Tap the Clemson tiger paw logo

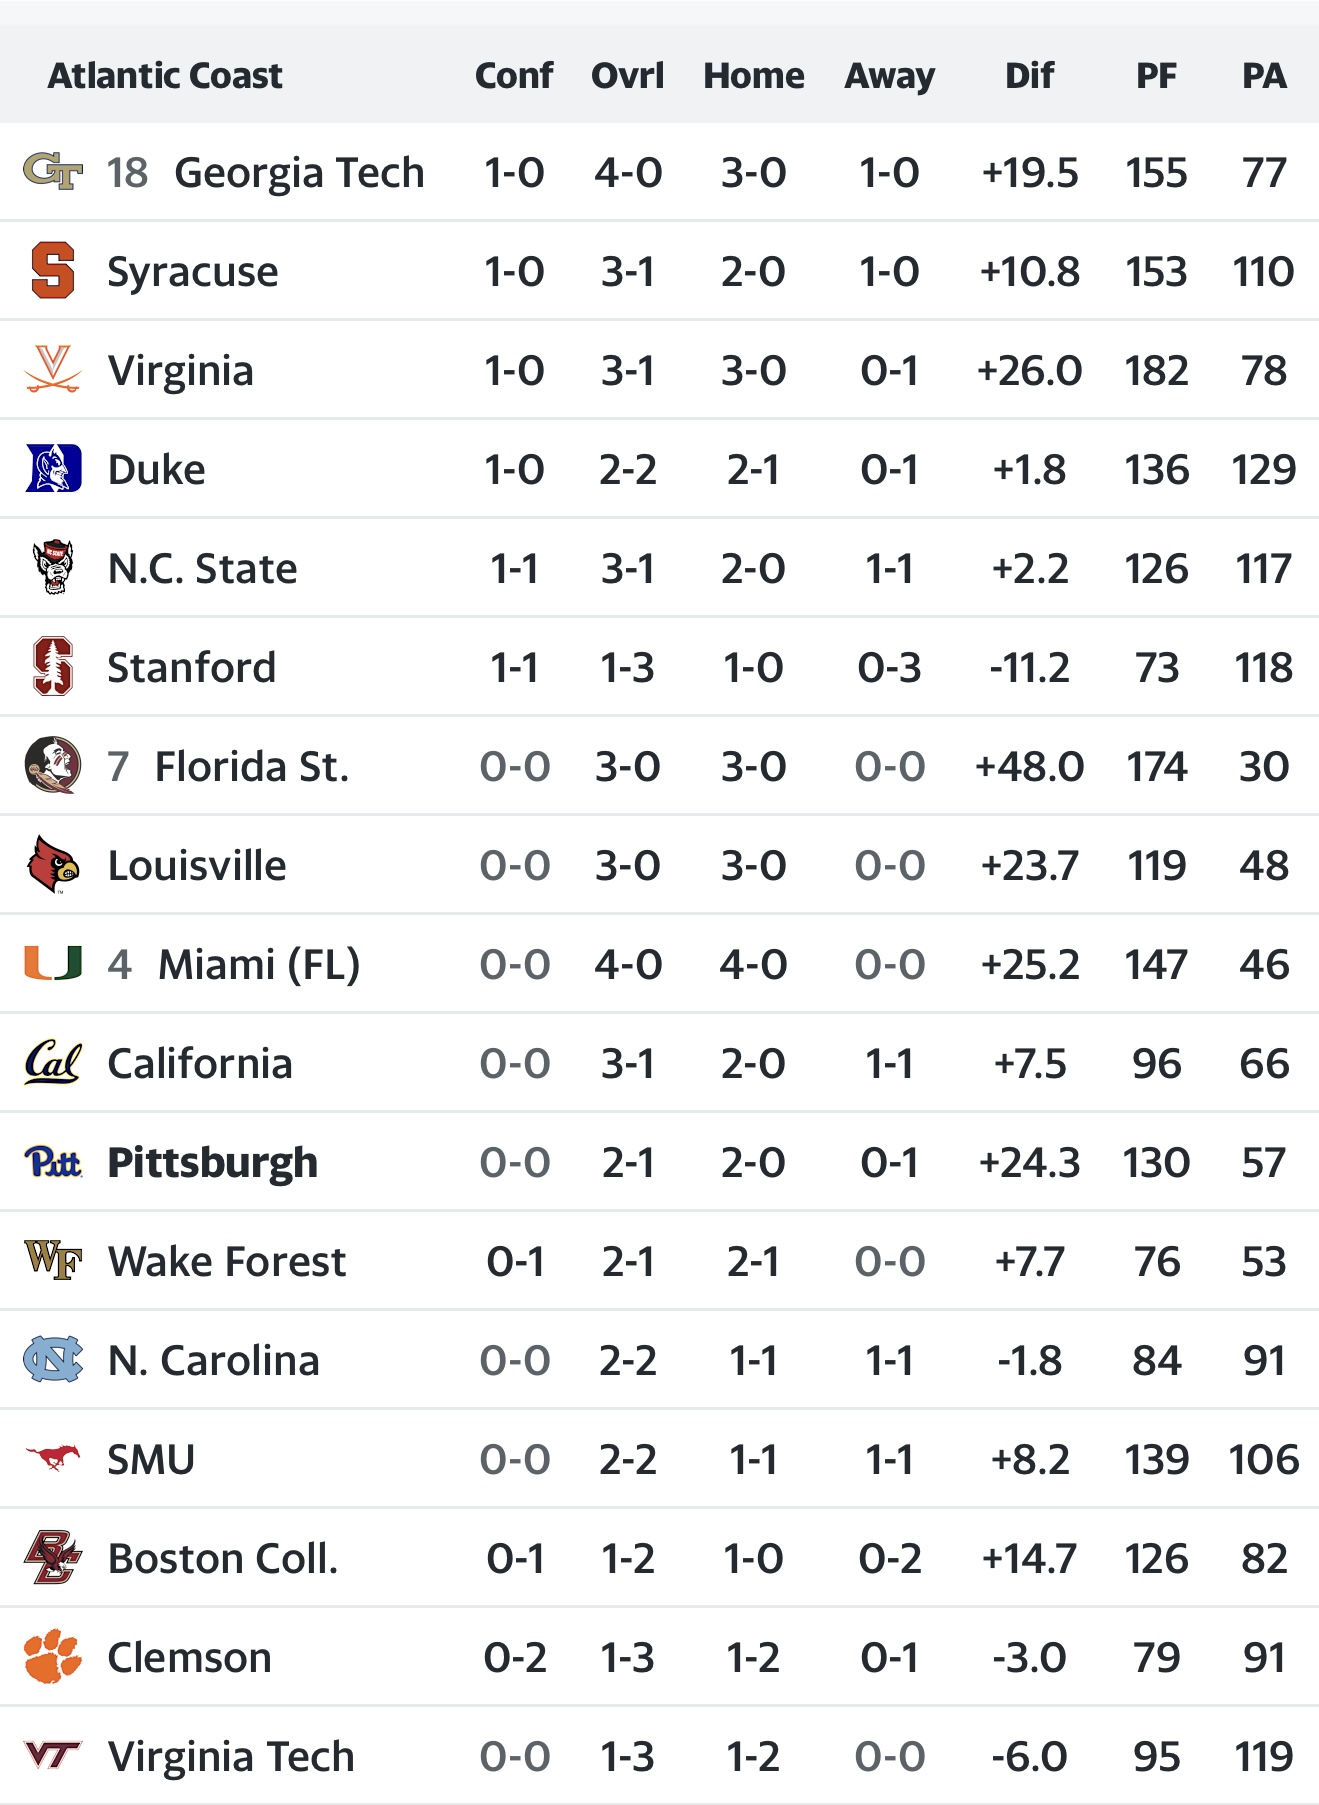[x=53, y=1657]
